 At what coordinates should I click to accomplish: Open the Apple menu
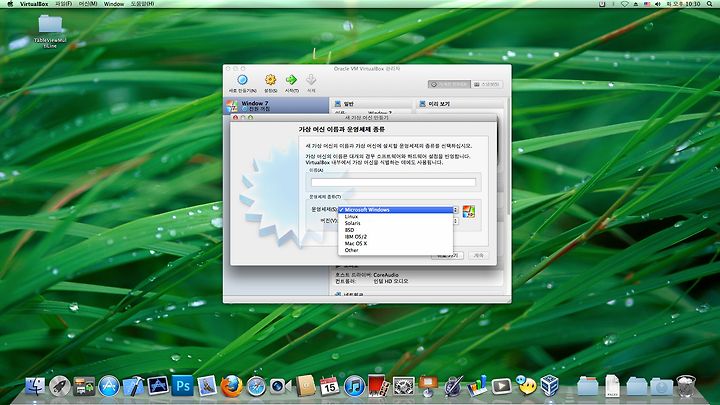pyautogui.click(x=10, y=4)
